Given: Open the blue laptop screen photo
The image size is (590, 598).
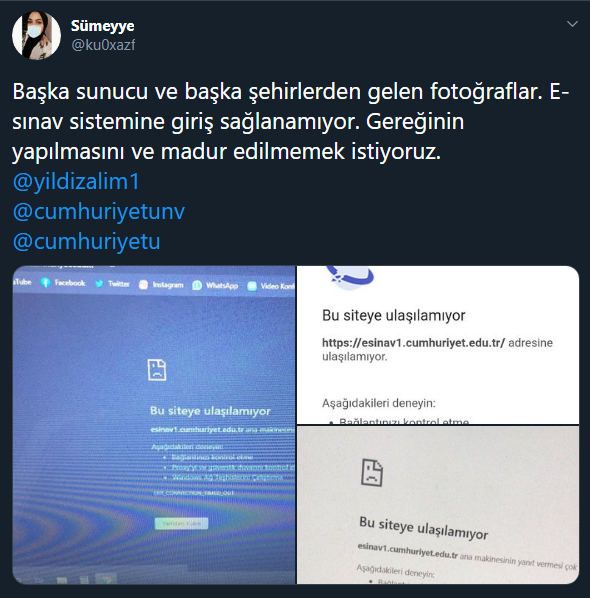Looking at the screenshot, I should tap(154, 425).
